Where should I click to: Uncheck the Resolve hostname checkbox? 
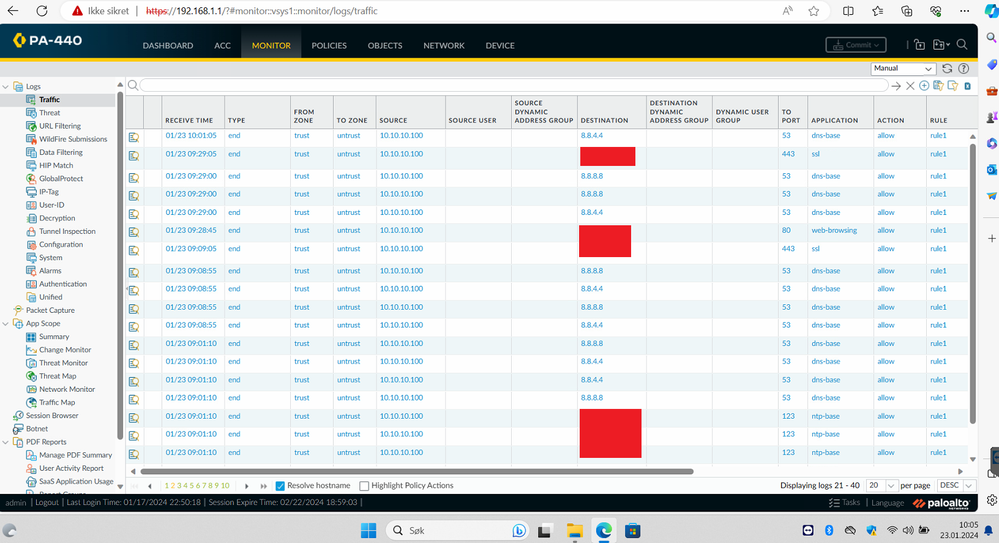pos(280,486)
